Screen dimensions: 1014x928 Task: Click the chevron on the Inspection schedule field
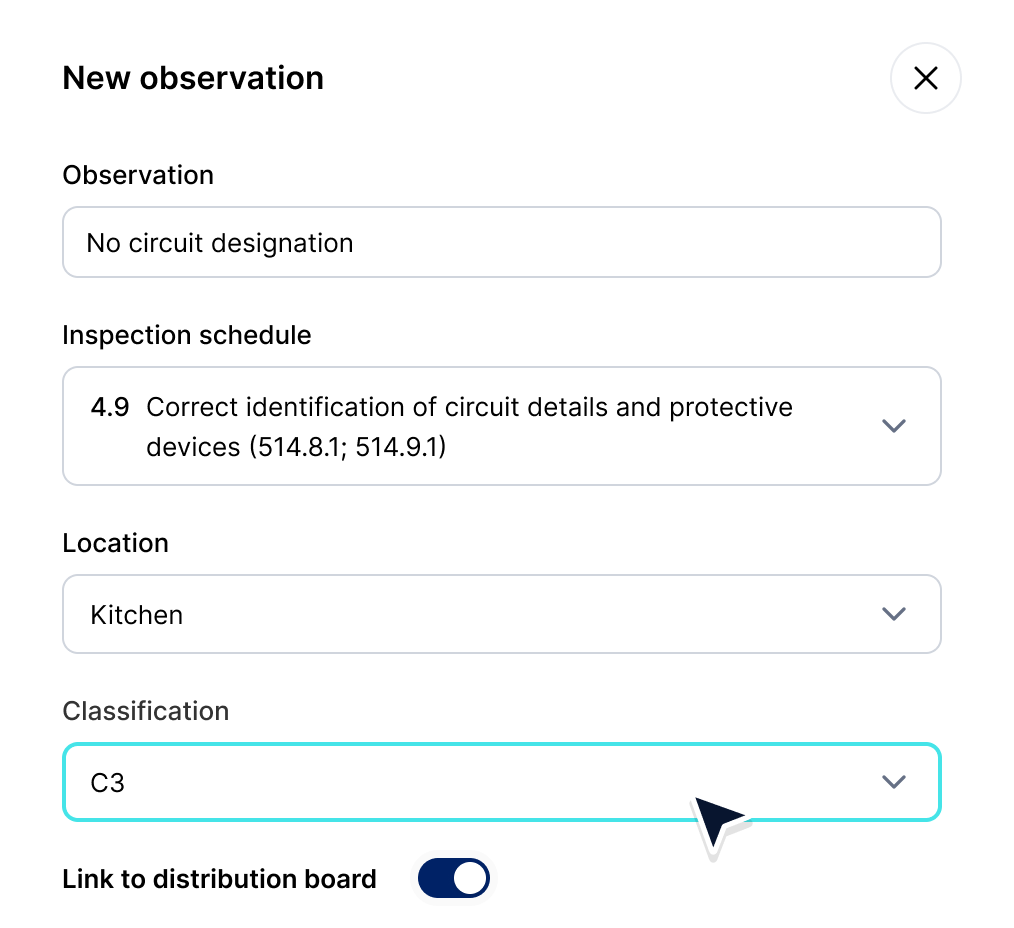[894, 426]
